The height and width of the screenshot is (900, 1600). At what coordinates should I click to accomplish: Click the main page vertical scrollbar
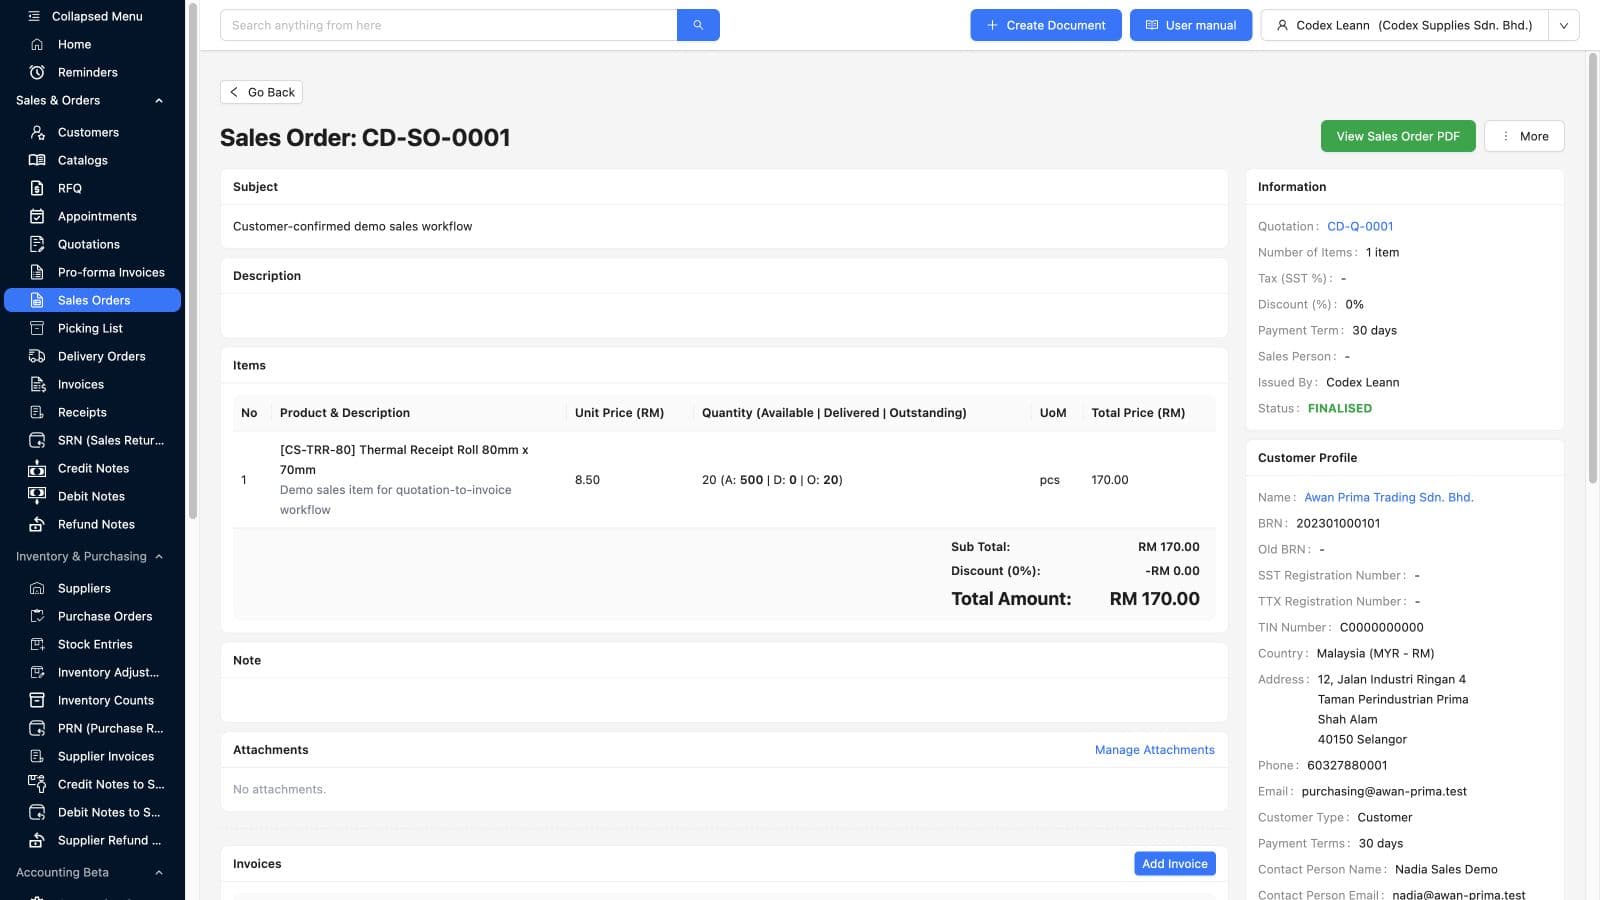pos(1593,270)
